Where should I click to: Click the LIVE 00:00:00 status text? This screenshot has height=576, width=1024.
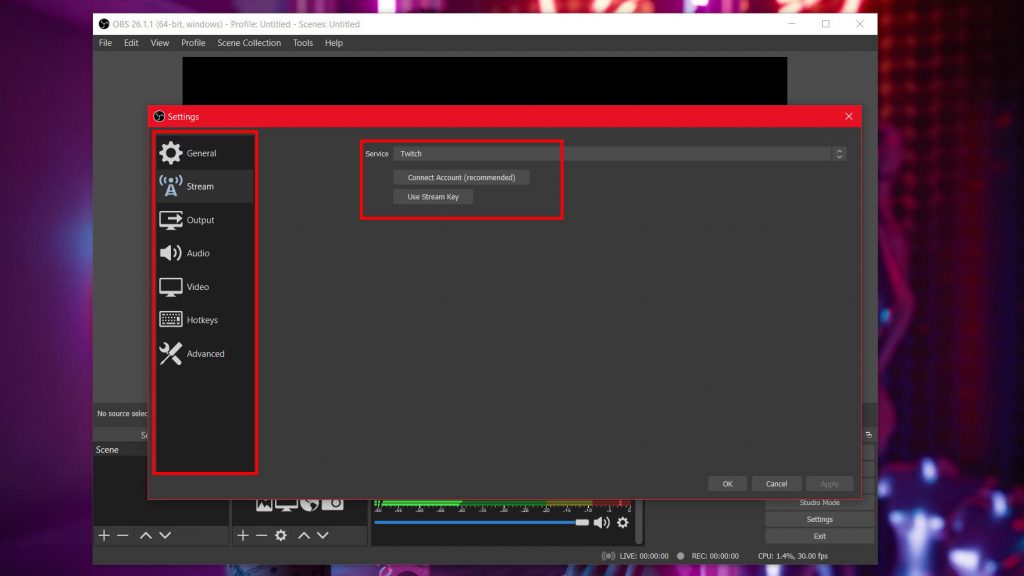[644, 556]
